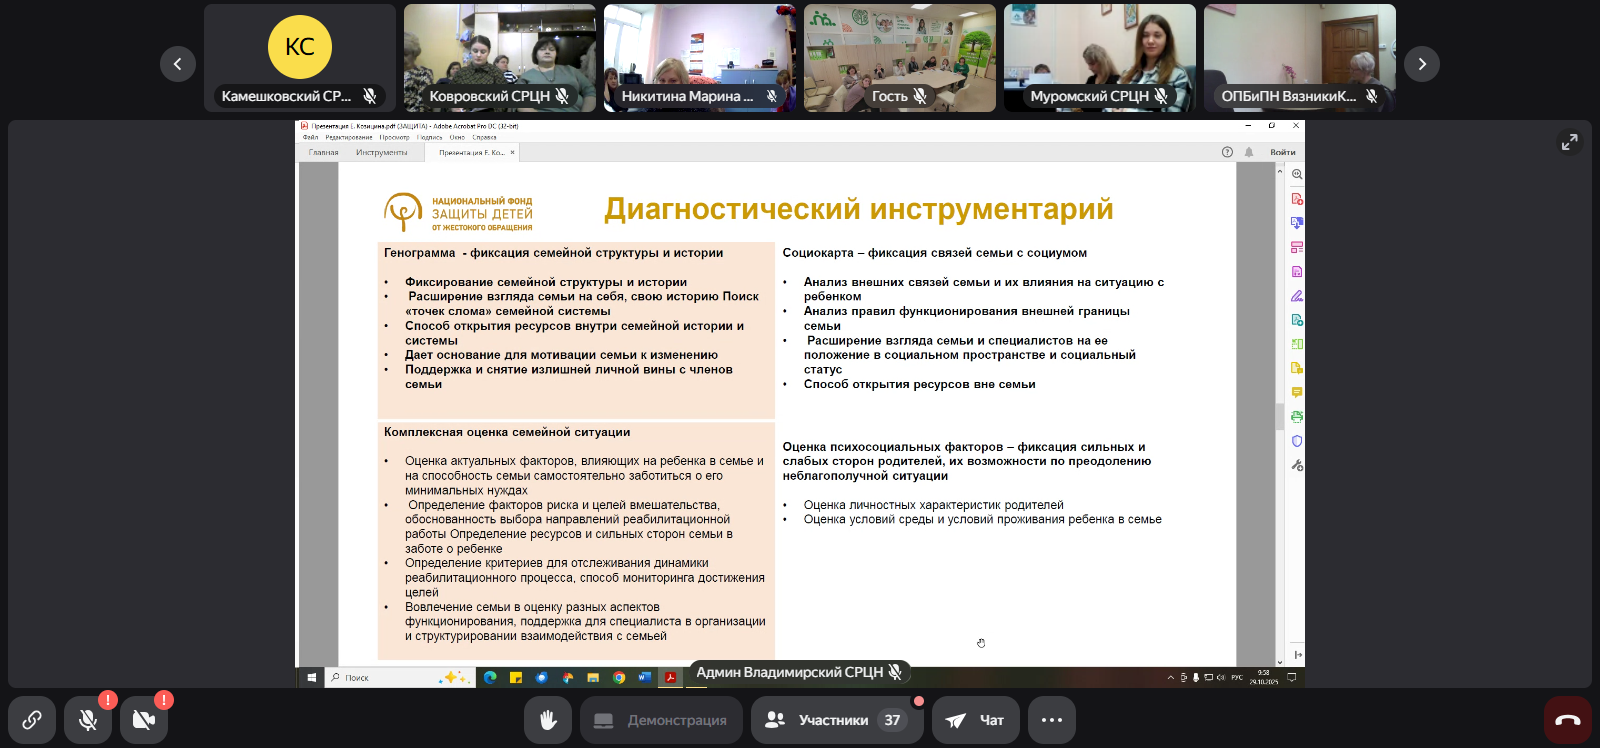This screenshot has width=1600, height=748.
Task: Show next participants in video strip
Action: [1421, 64]
